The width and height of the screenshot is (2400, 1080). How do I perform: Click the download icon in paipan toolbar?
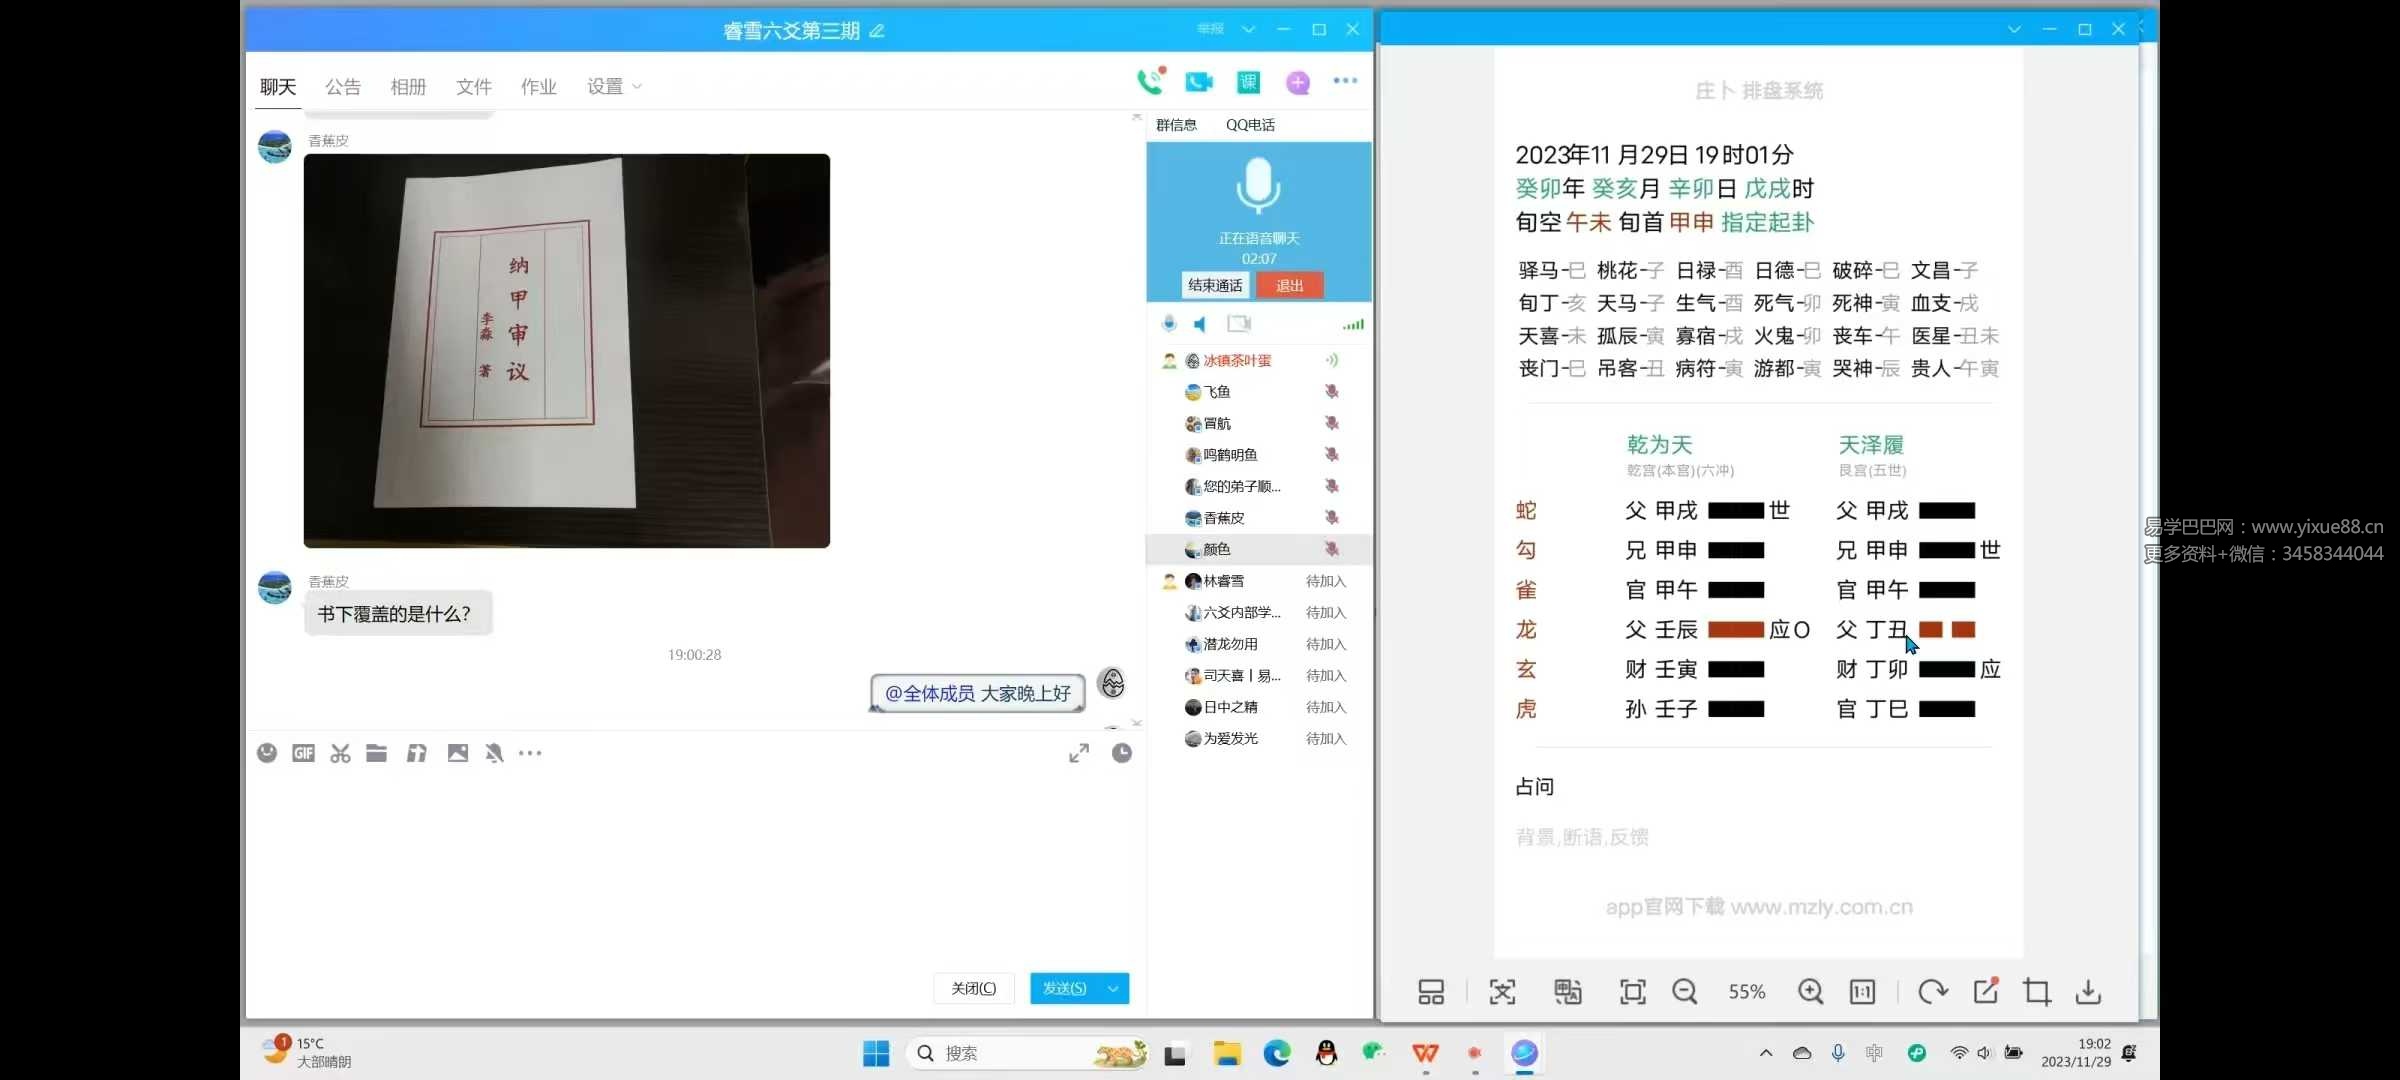(x=2089, y=991)
